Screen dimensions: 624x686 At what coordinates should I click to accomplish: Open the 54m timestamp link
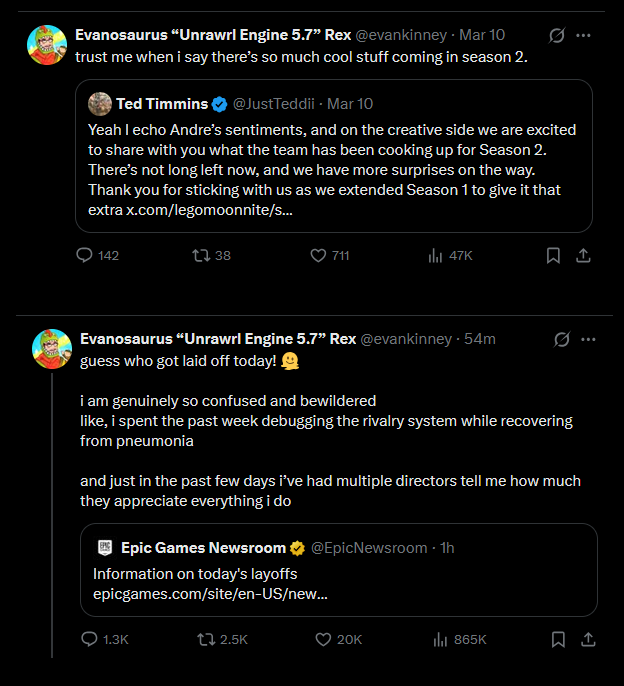(480, 339)
